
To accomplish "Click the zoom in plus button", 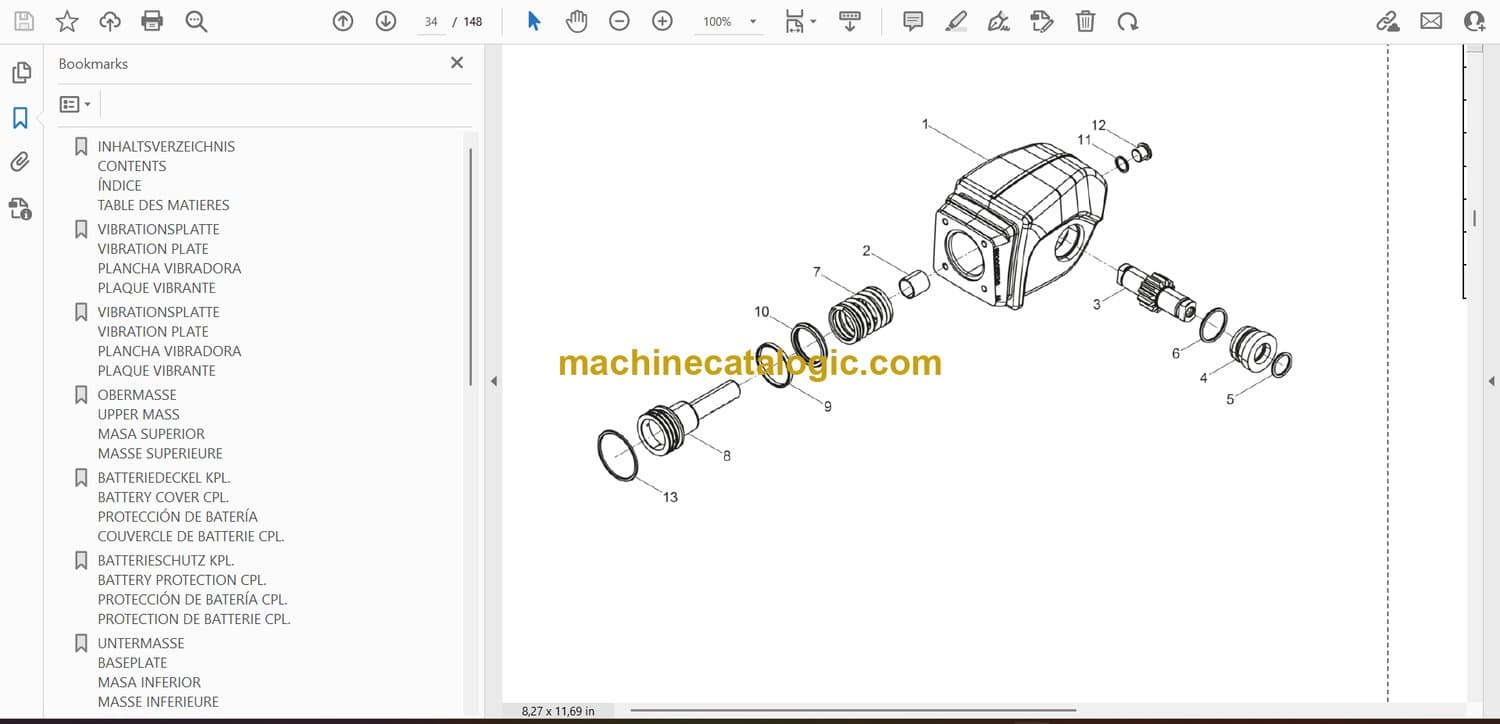I will (x=662, y=21).
